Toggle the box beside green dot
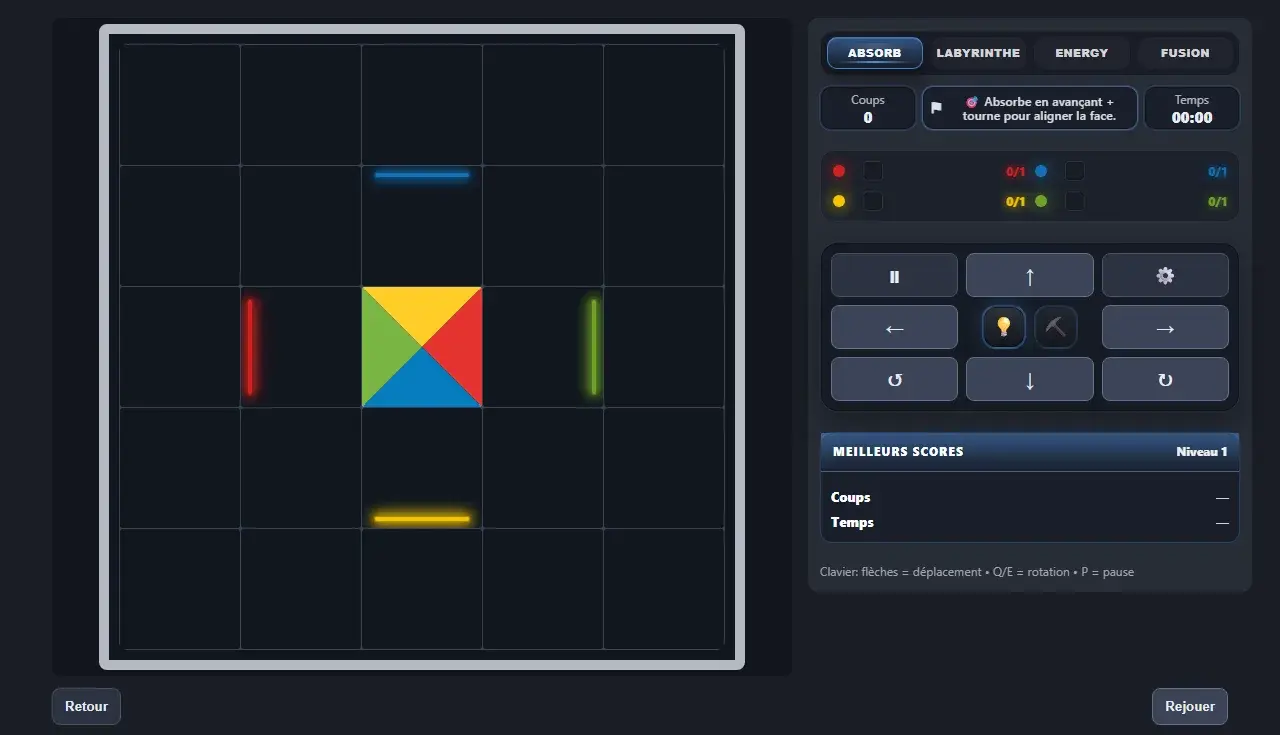Image resolution: width=1280 pixels, height=735 pixels. pyautogui.click(x=1074, y=201)
